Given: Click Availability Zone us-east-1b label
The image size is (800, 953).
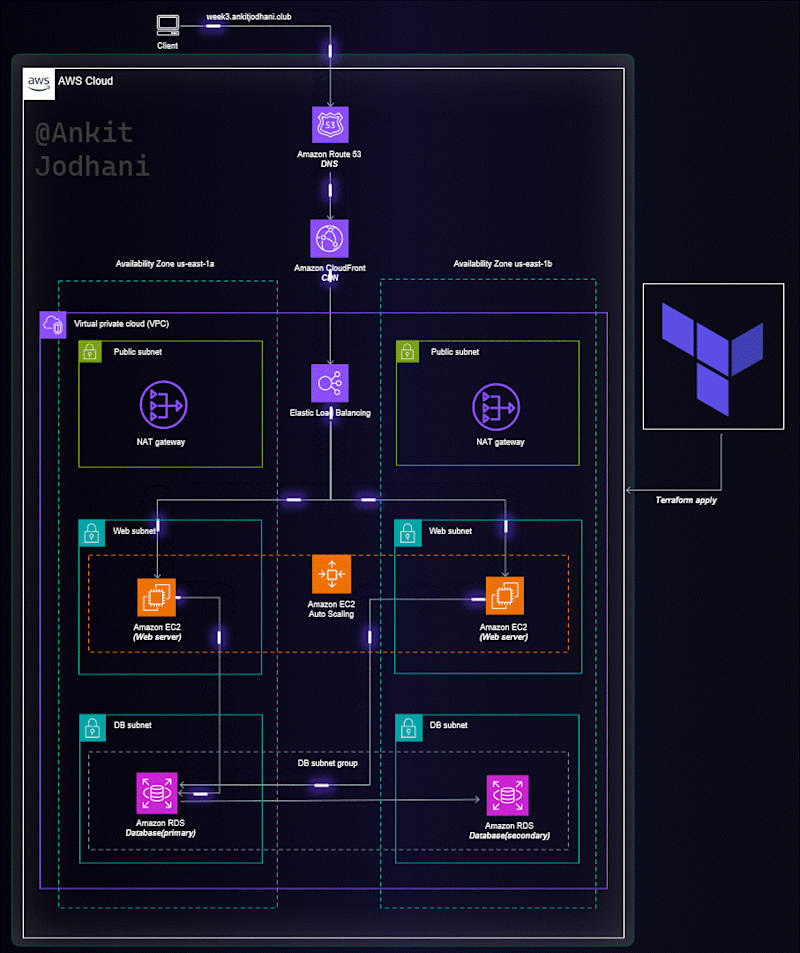Looking at the screenshot, I should tap(503, 264).
